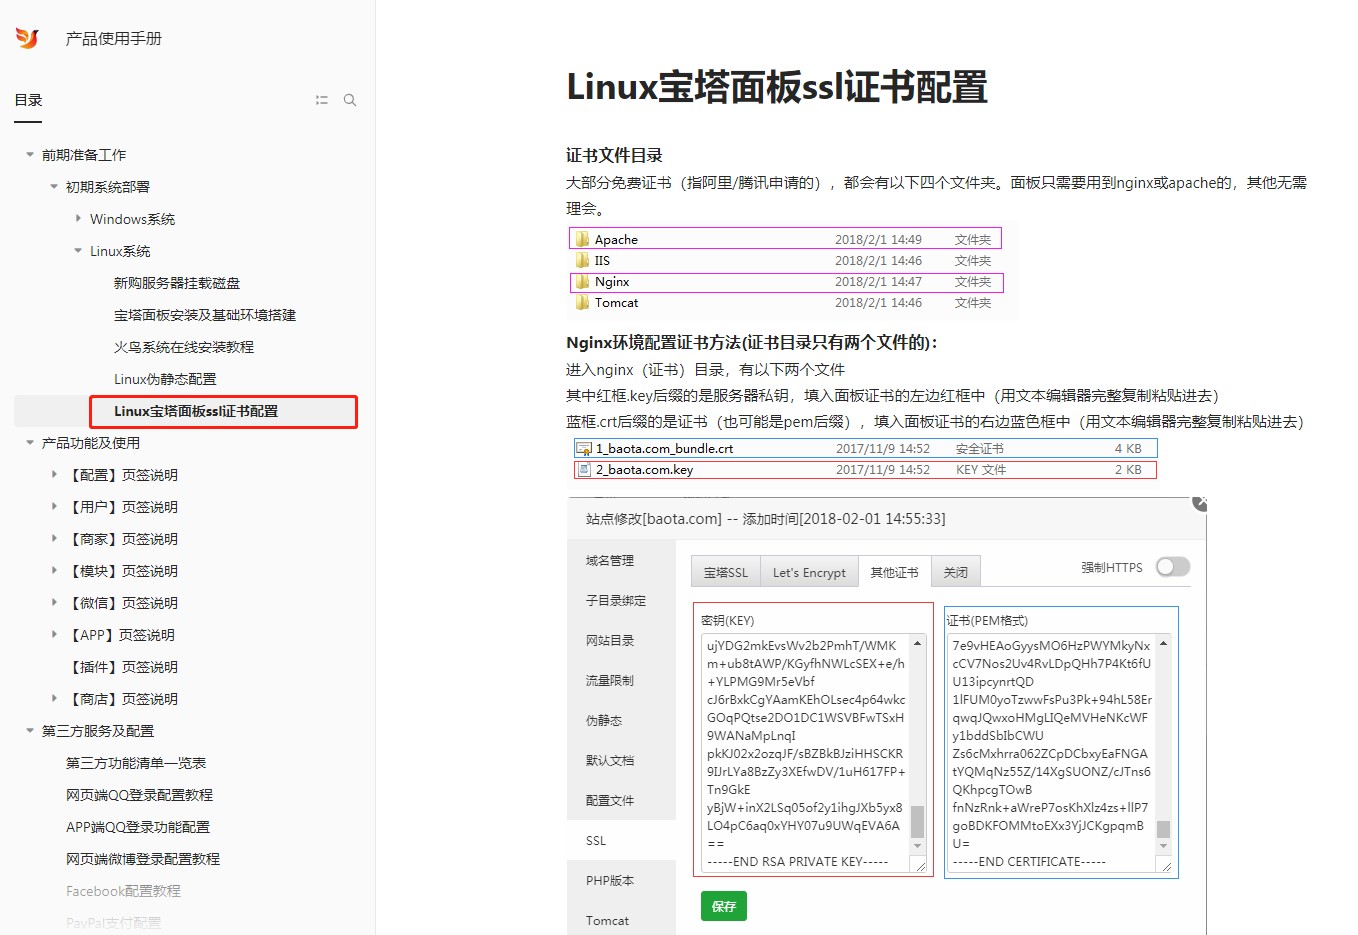Viewport: 1358px width, 935px height.
Task: Toggle the 强制HTTPS switch
Action: 1172,567
